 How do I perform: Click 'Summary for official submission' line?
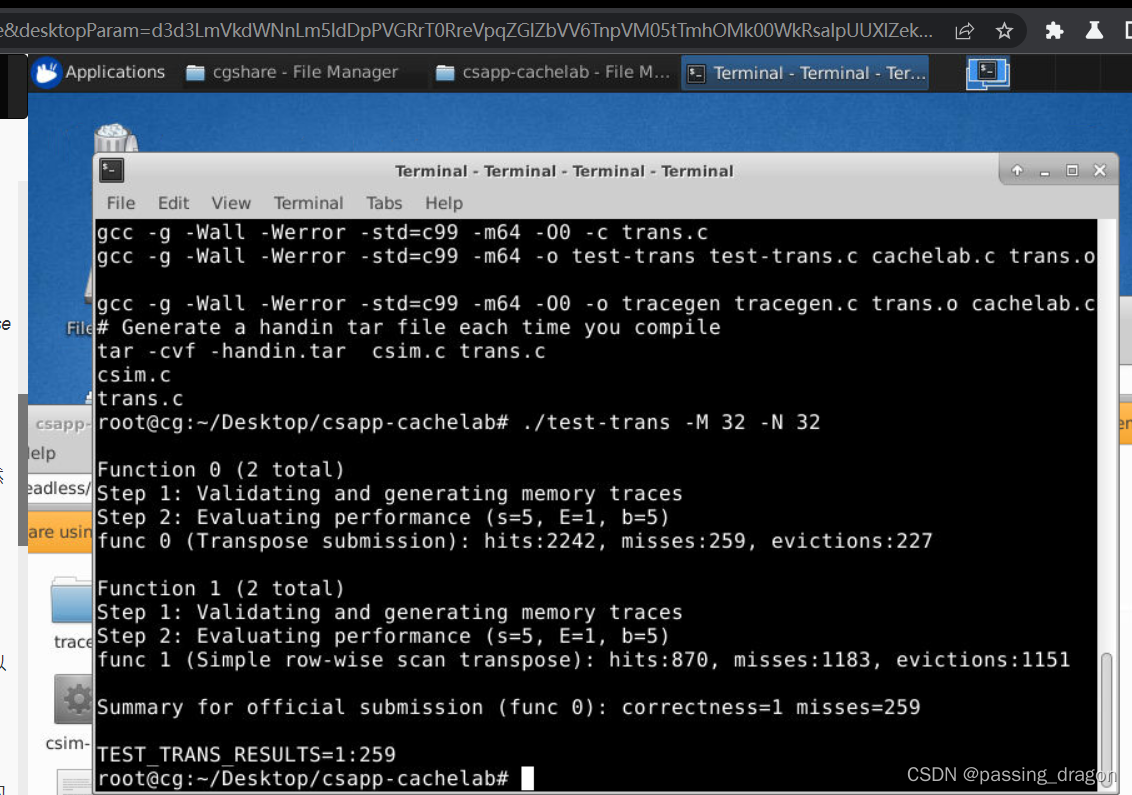pos(508,707)
